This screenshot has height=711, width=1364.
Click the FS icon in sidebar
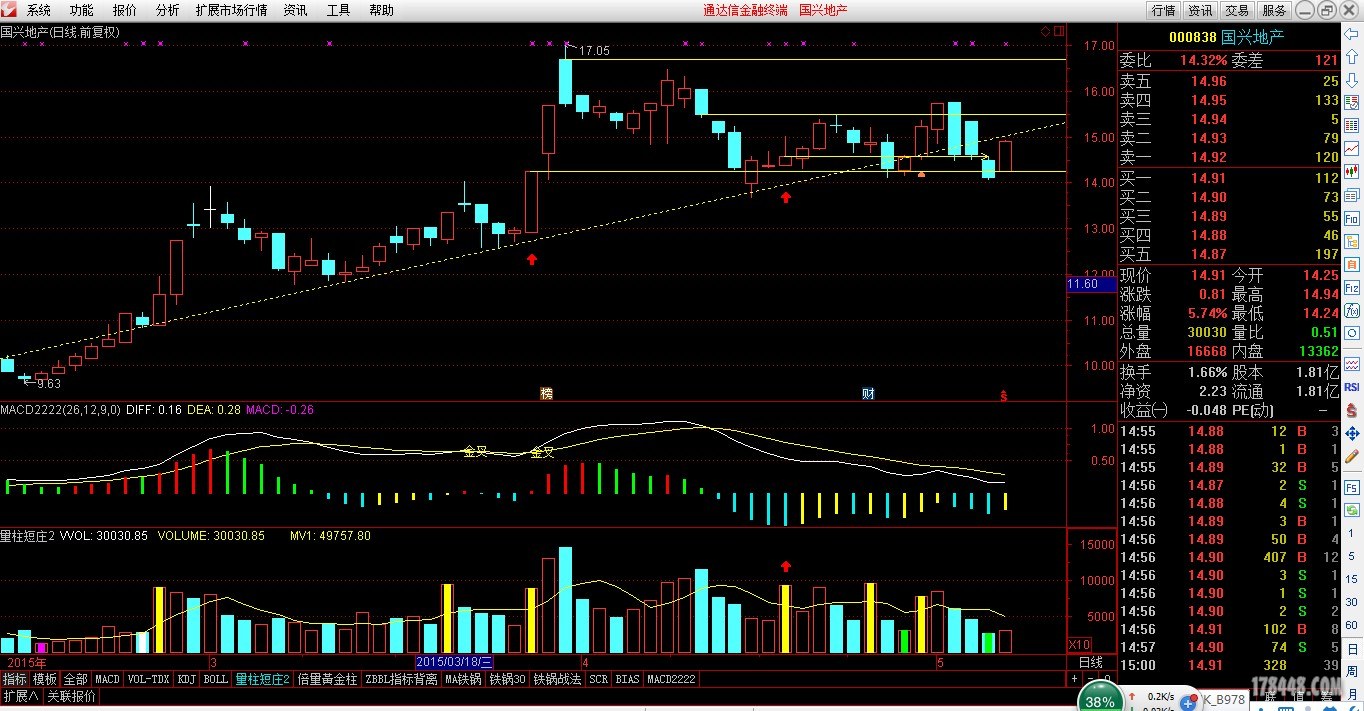coord(1351,487)
